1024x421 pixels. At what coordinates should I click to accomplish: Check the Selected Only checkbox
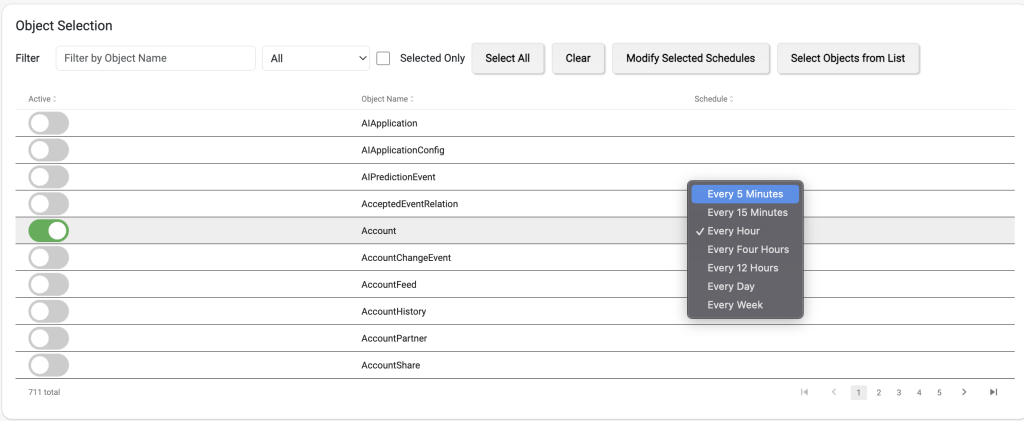point(383,58)
